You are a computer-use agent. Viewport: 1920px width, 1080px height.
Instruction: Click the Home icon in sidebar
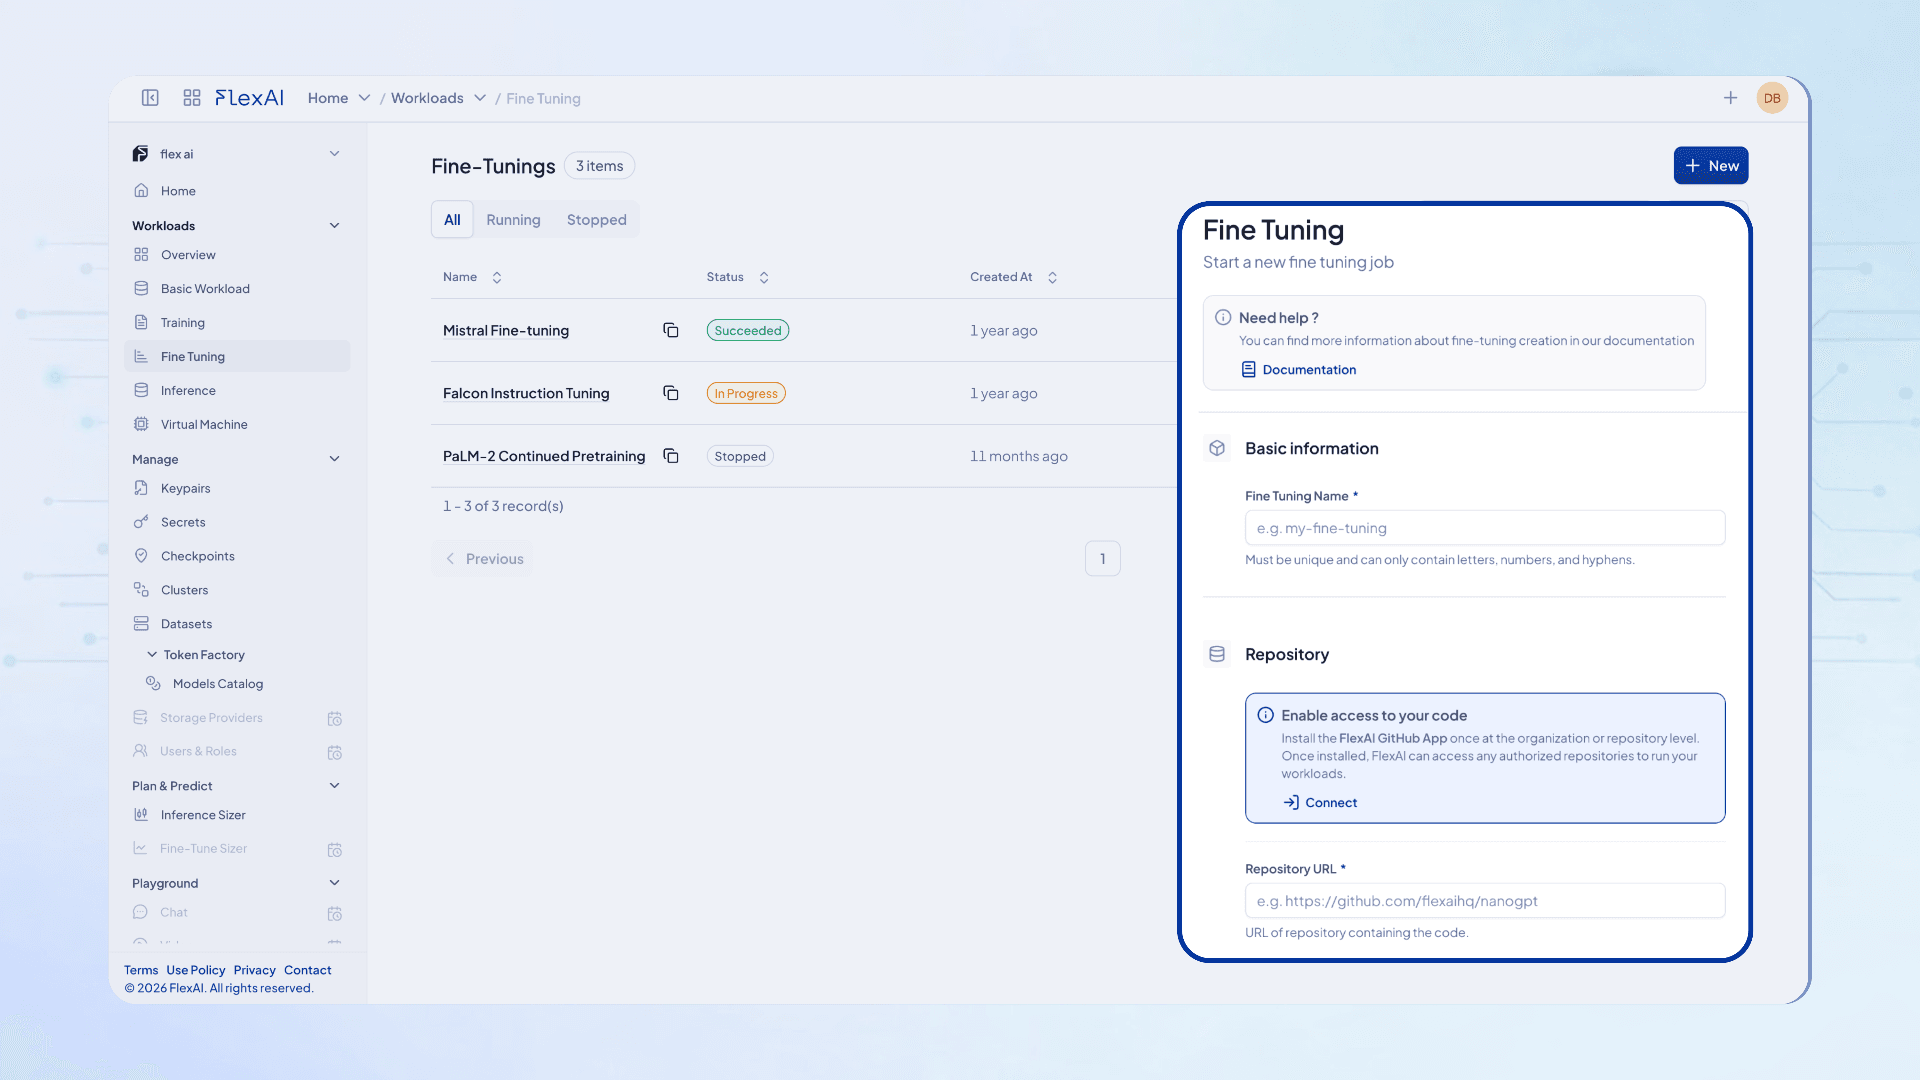coord(141,191)
